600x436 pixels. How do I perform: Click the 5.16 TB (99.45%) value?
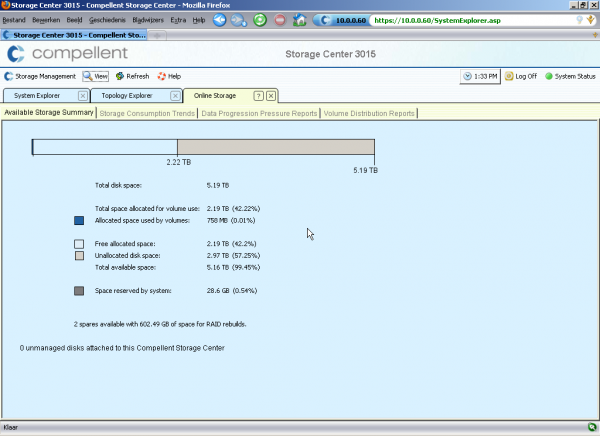click(233, 268)
